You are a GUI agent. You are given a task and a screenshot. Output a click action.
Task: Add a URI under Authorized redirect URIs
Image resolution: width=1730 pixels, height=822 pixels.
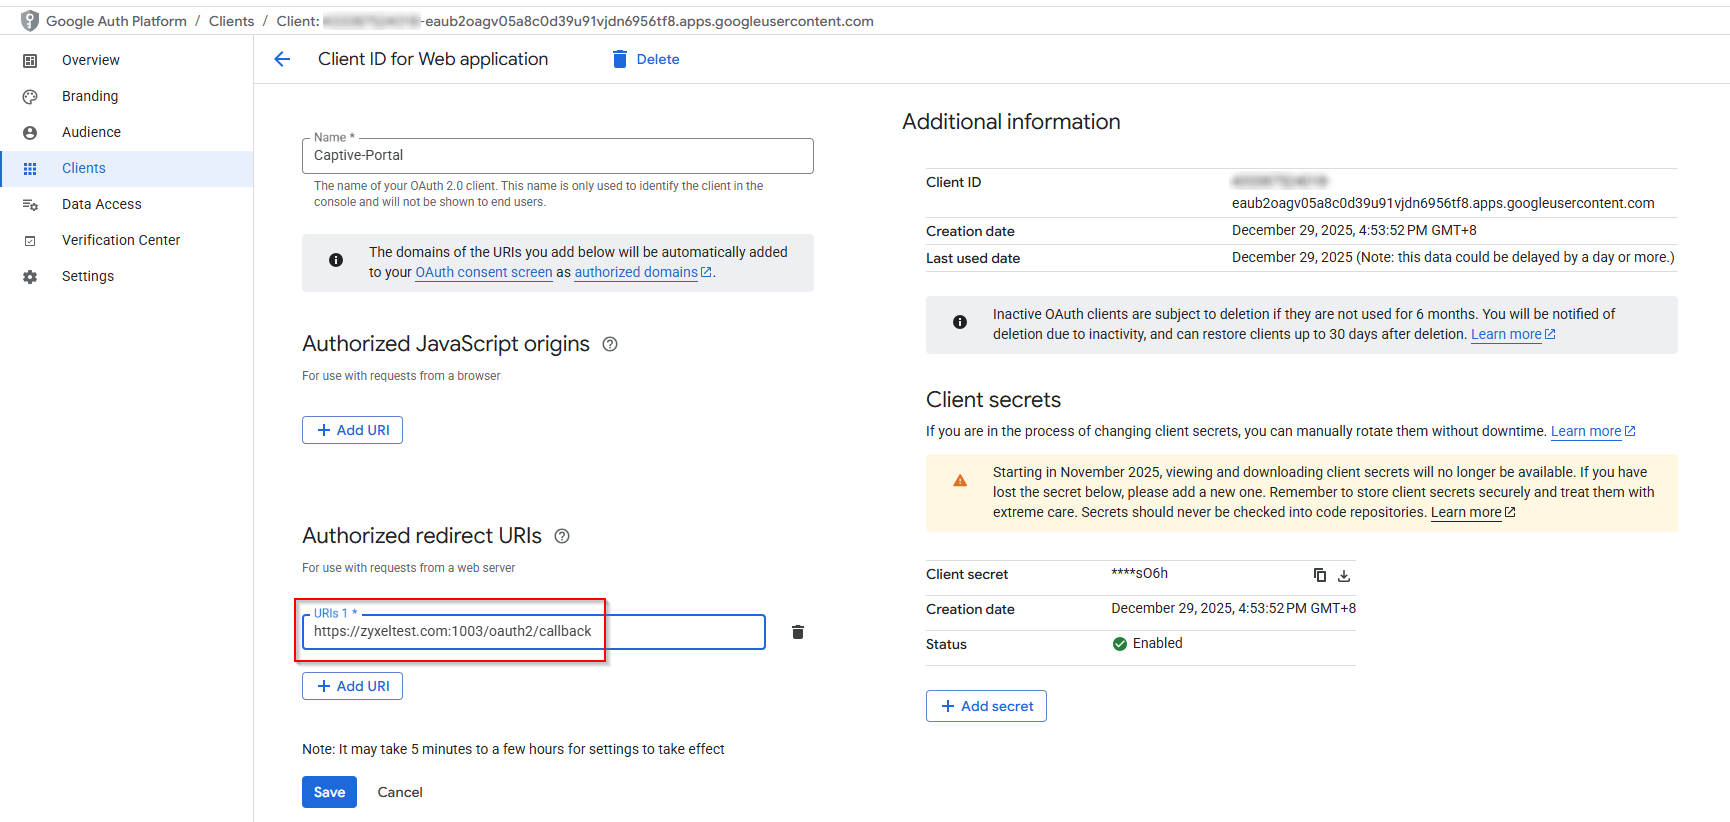tap(352, 686)
